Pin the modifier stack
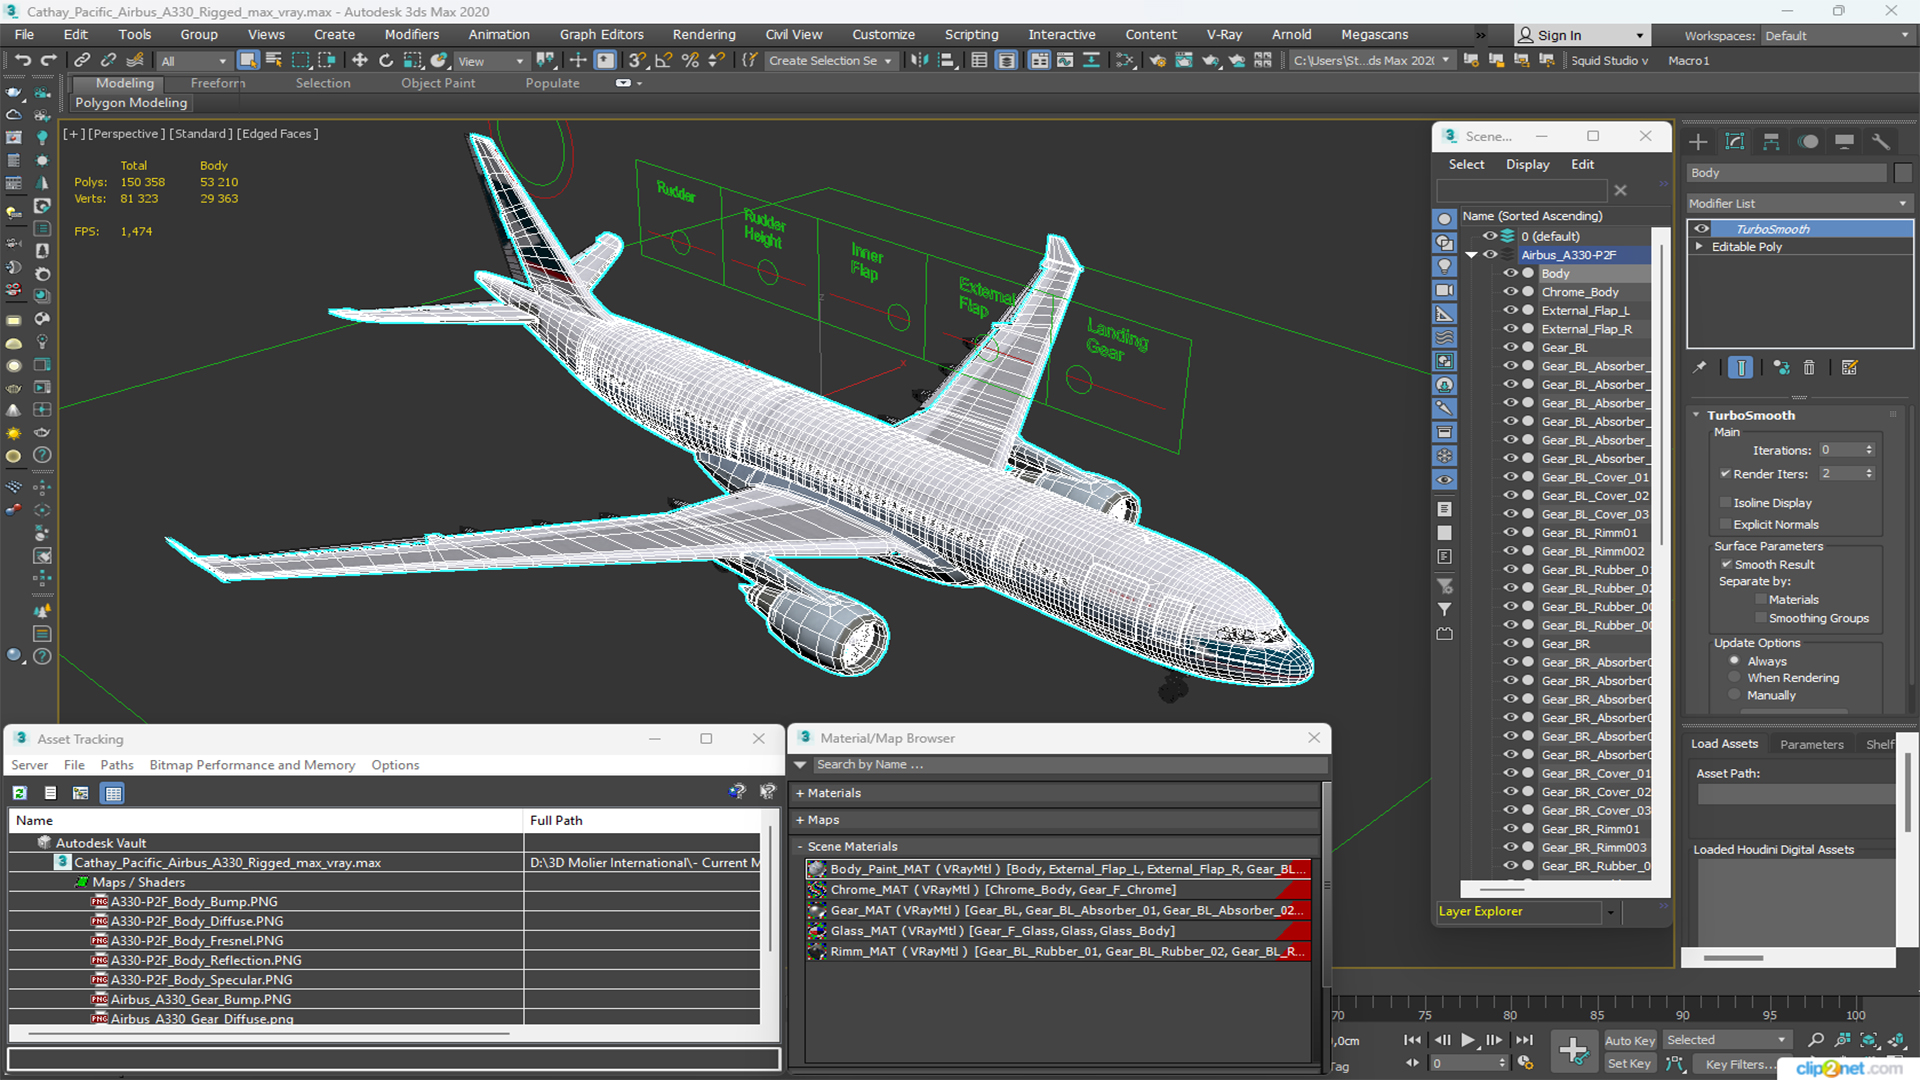Image resolution: width=1920 pixels, height=1080 pixels. [x=1700, y=368]
